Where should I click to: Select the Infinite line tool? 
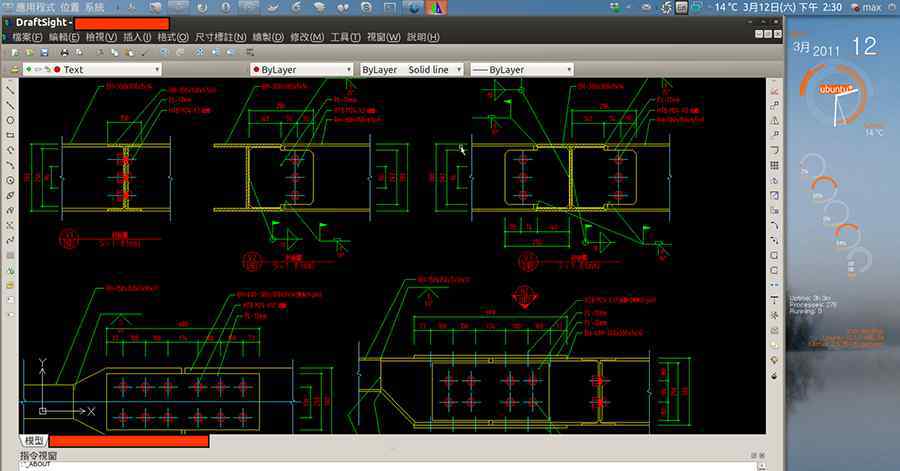pyautogui.click(x=10, y=106)
